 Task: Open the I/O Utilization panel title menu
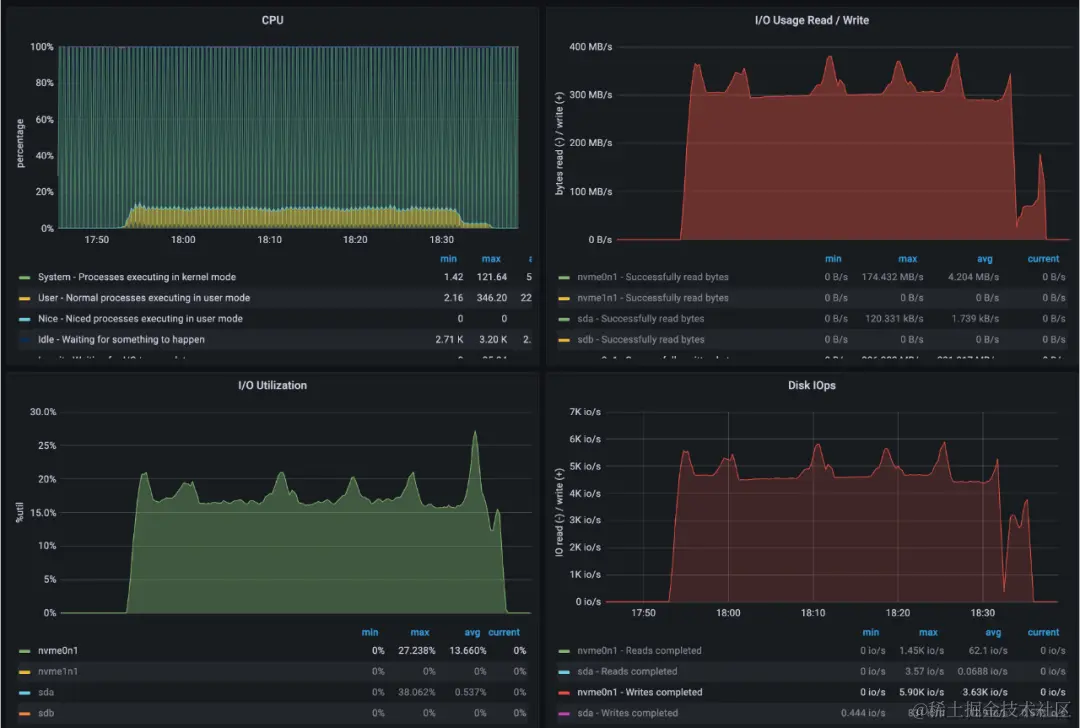[272, 386]
